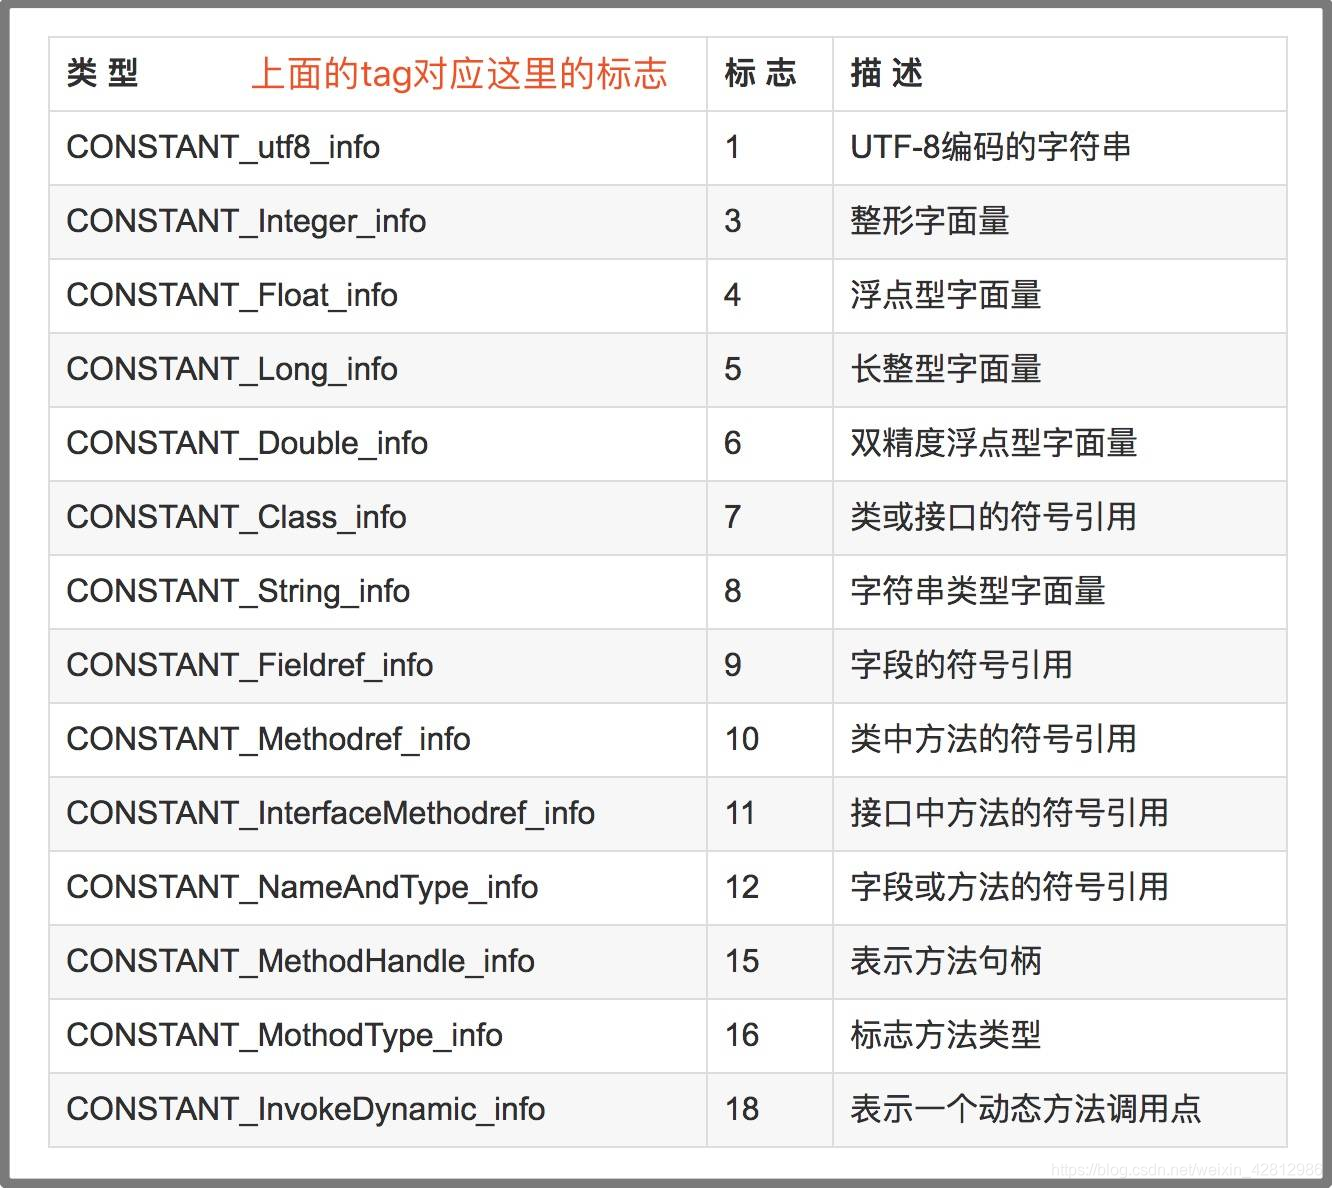Click description 字段或方法的符号引用
This screenshot has width=1332, height=1188.
click(x=1010, y=888)
